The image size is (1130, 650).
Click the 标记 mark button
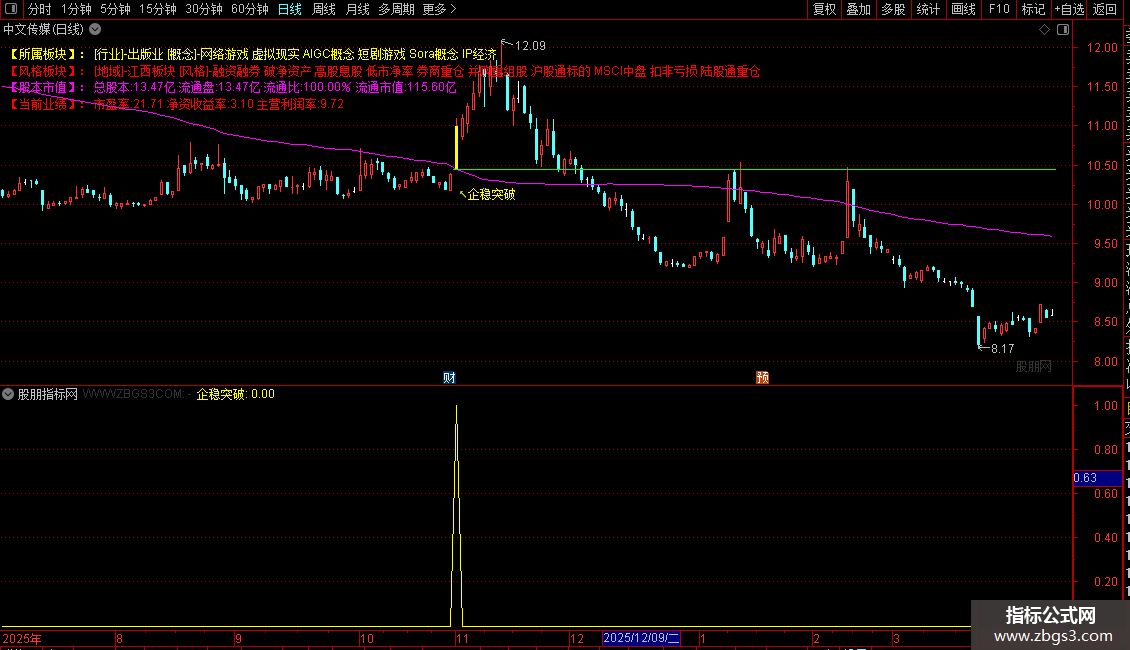pyautogui.click(x=1033, y=9)
